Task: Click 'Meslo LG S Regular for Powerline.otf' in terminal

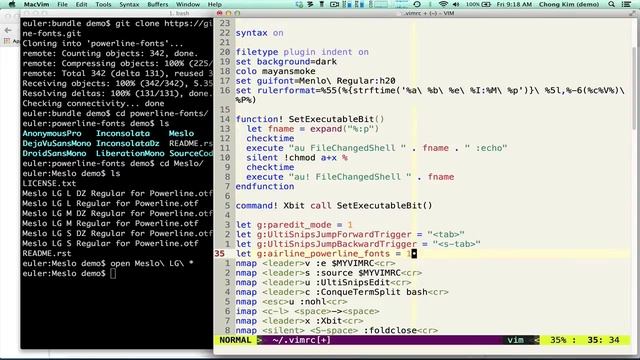Action: [110, 243]
